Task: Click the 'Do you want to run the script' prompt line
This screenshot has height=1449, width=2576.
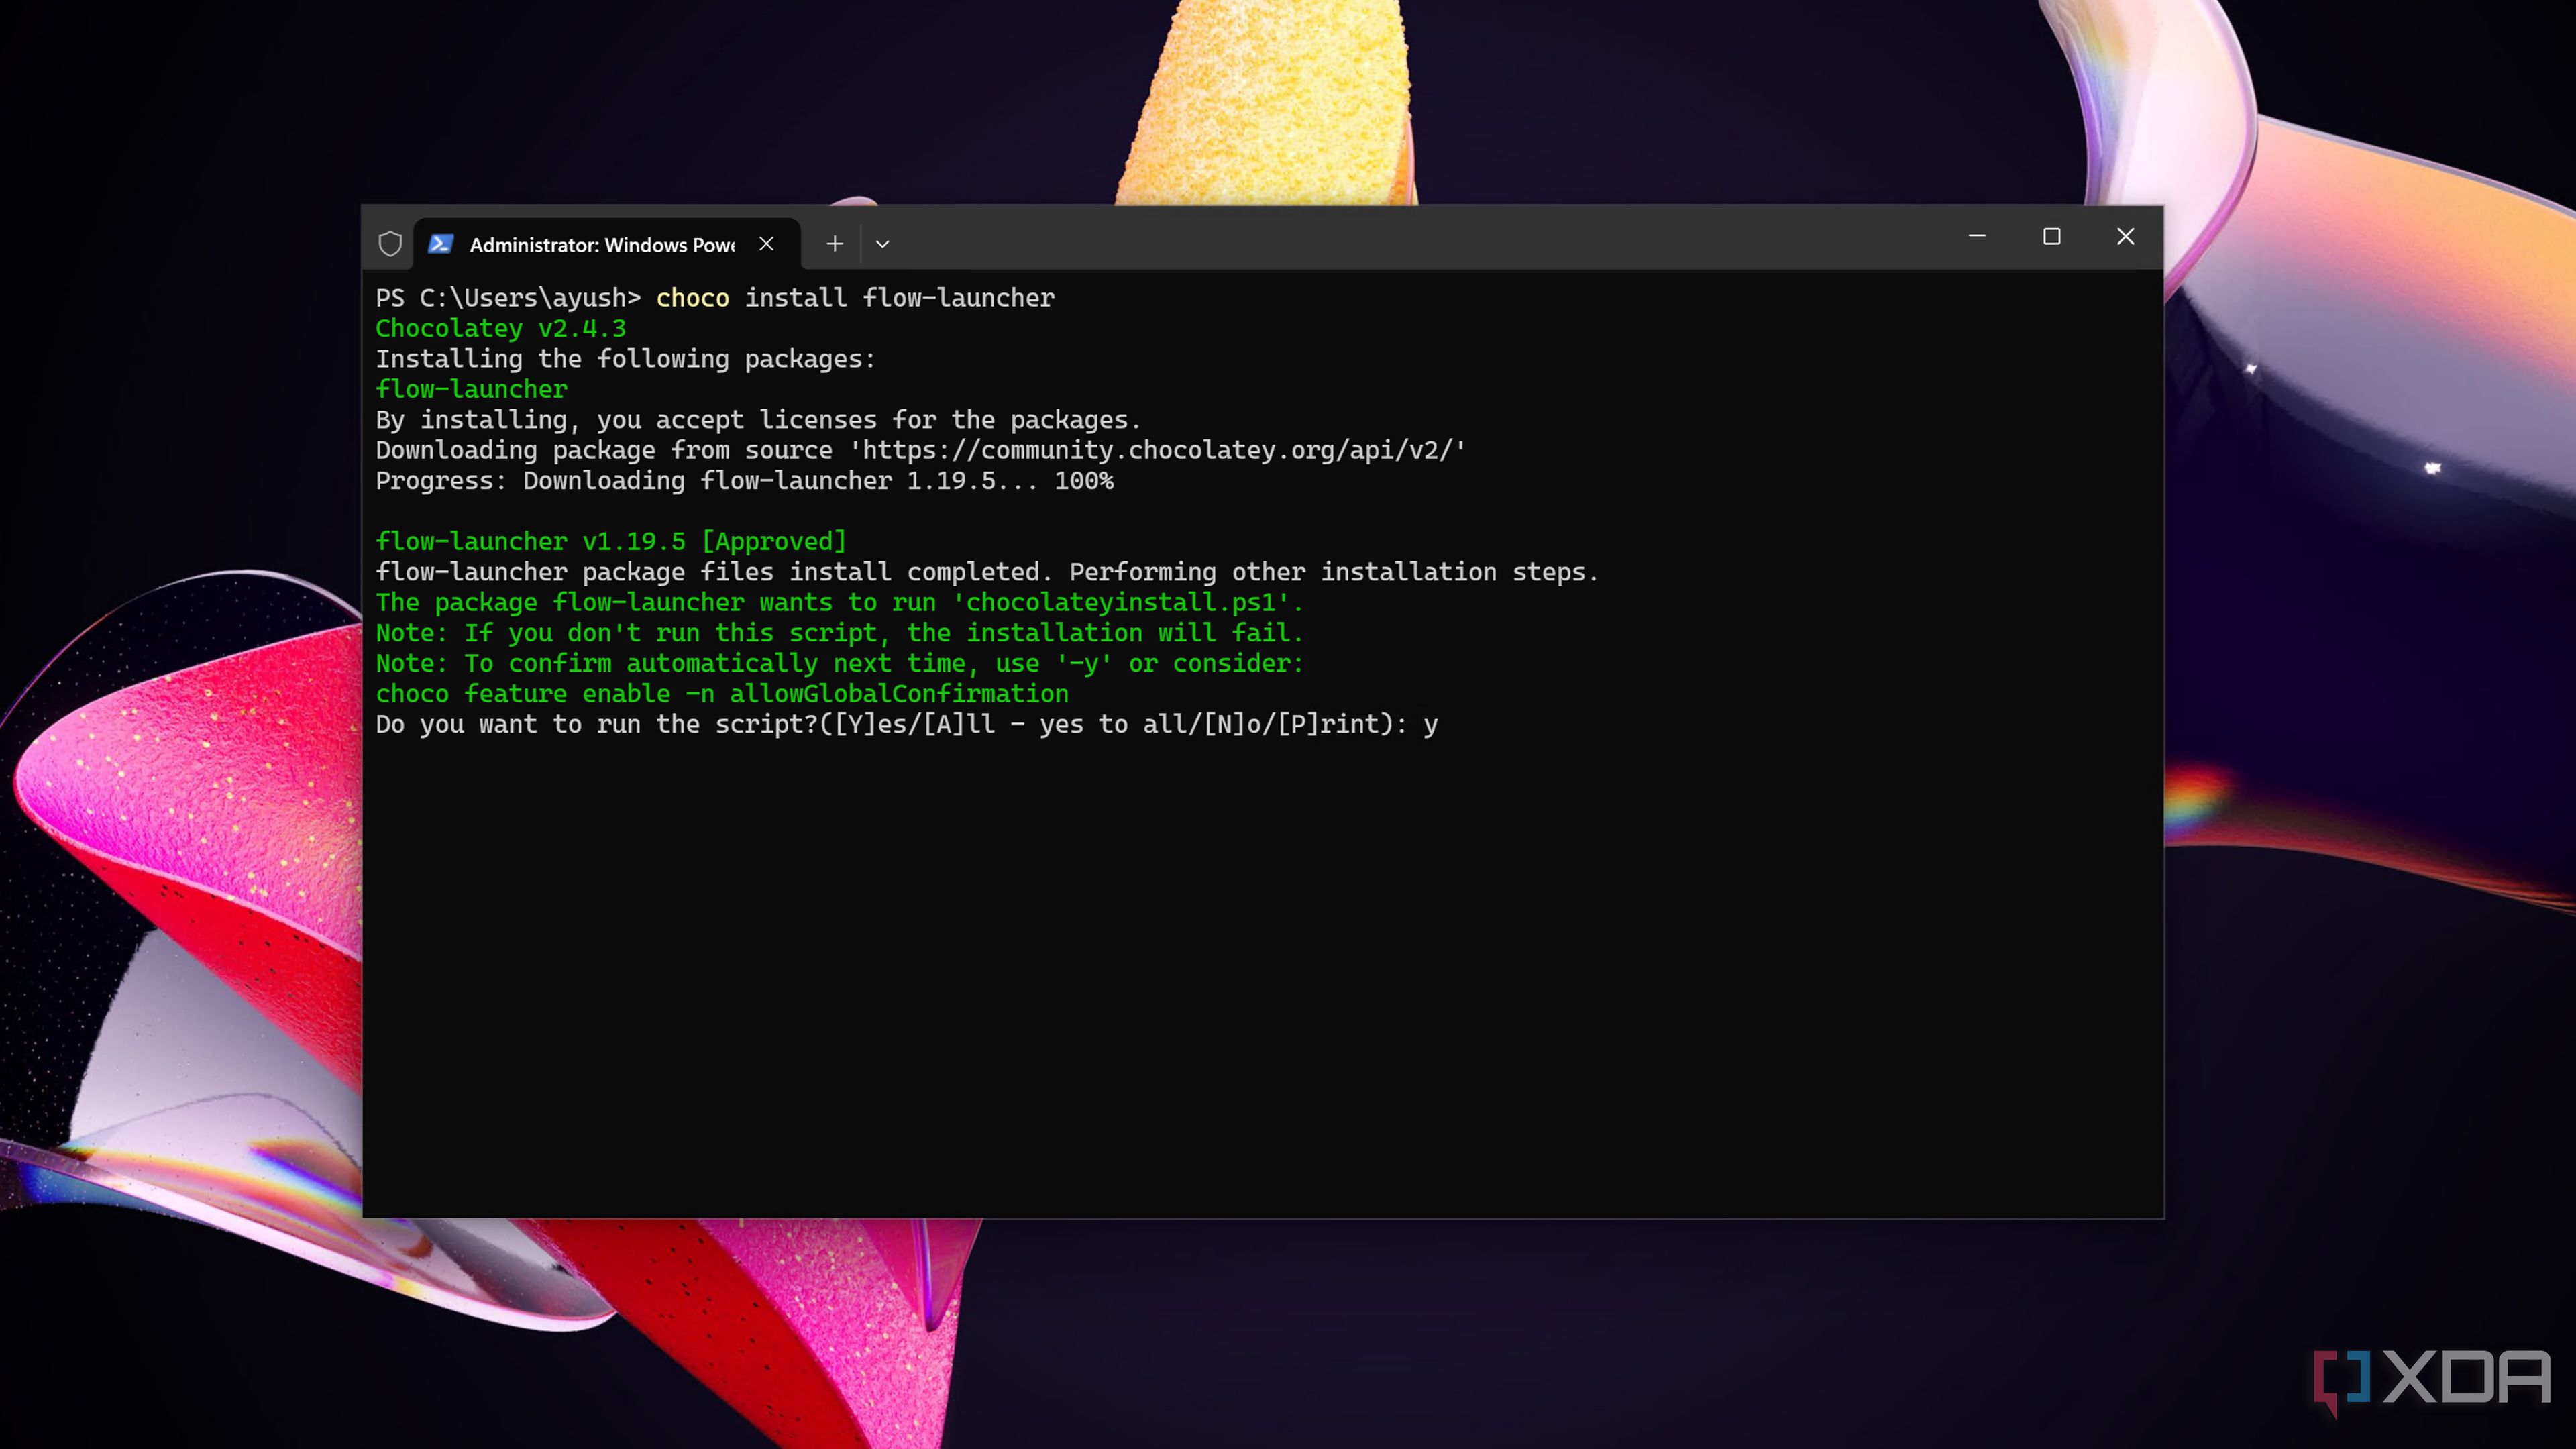Action: [x=906, y=725]
